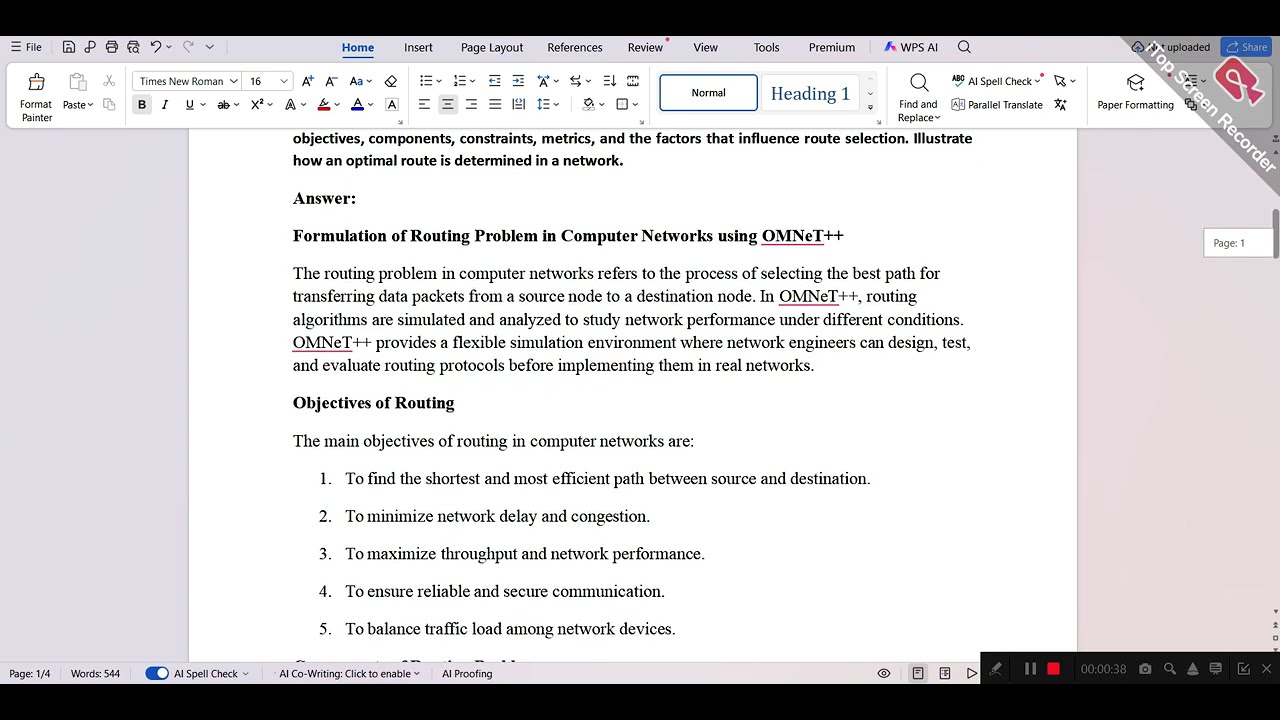
Task: Open the font size 16 dropdown
Action: coord(284,81)
